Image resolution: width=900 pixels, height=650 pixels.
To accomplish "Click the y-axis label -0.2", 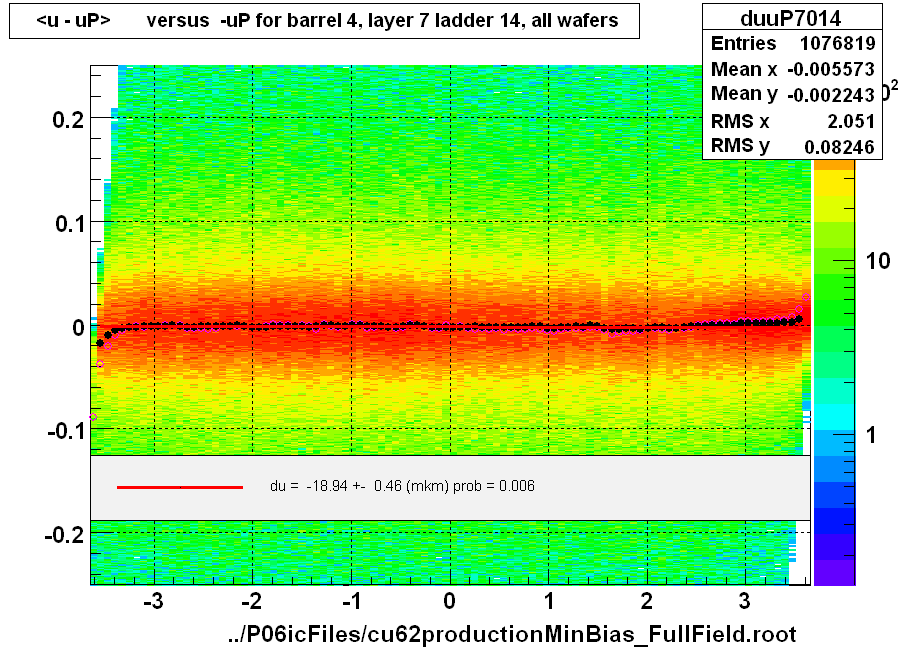I will coord(64,535).
